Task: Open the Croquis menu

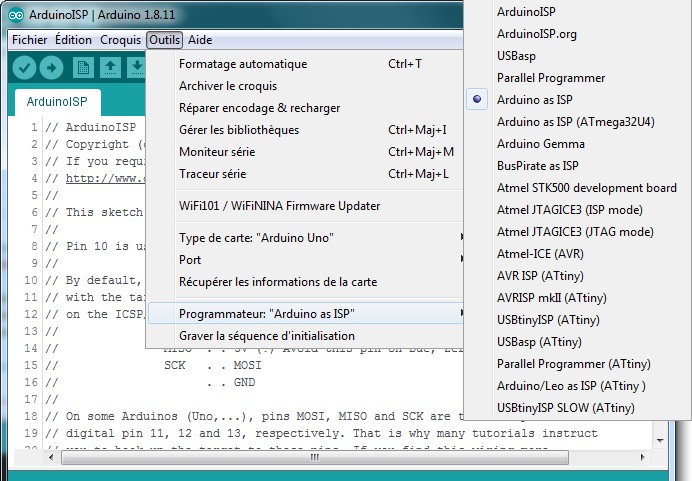Action: pyautogui.click(x=120, y=40)
